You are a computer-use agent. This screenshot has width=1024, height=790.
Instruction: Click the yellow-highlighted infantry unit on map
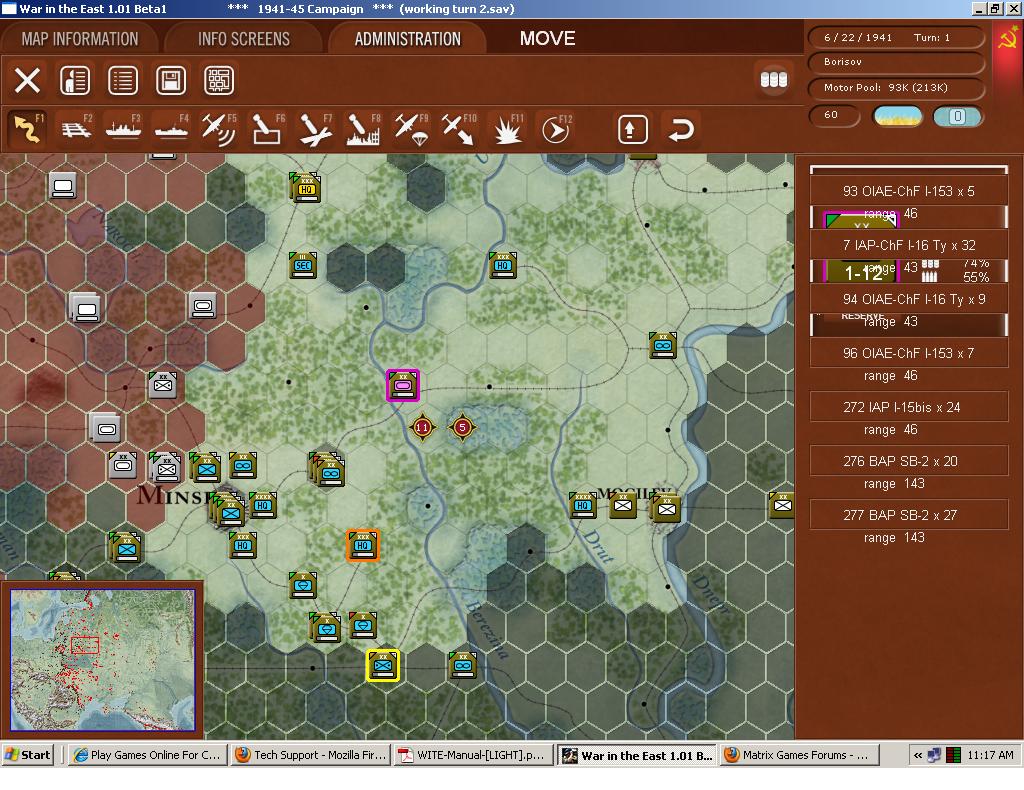pyautogui.click(x=383, y=665)
